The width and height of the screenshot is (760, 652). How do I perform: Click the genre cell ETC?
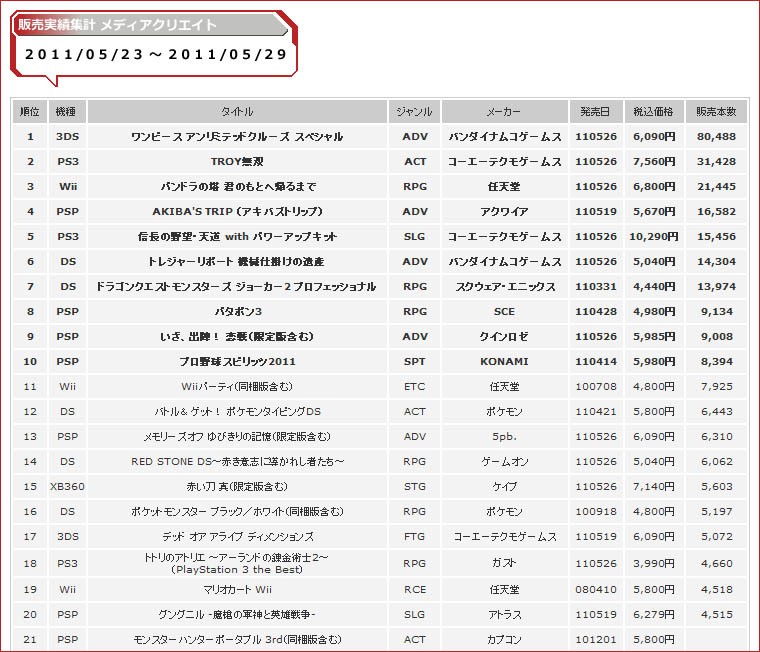click(x=414, y=386)
